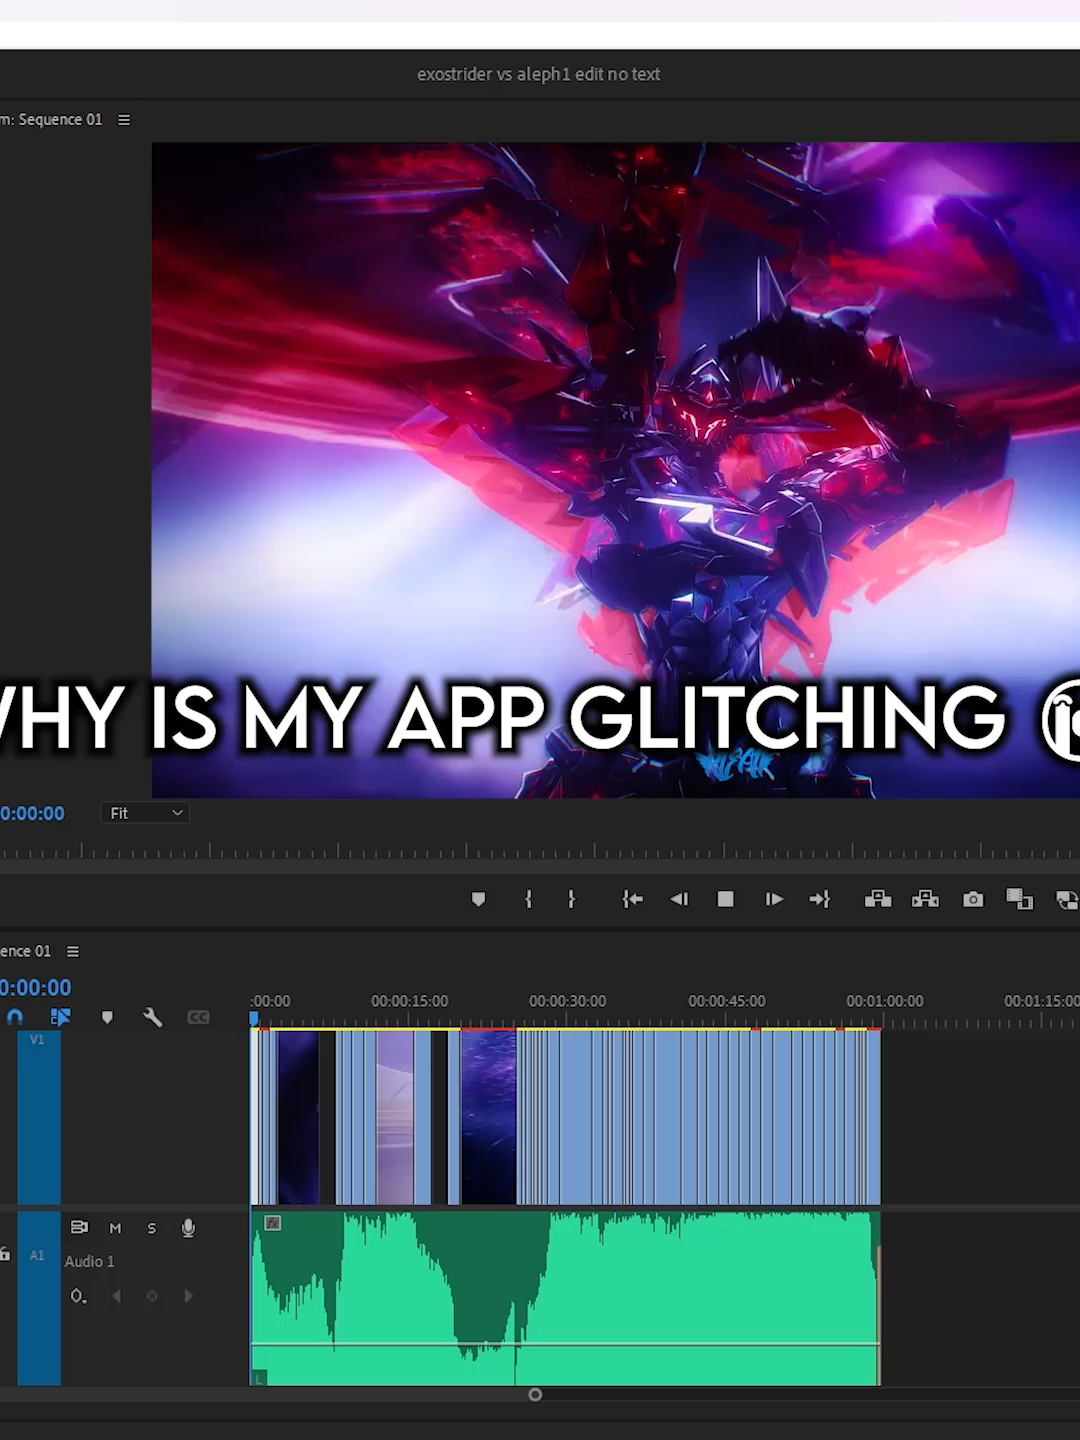
Task: Click the Extract button
Action: (925, 899)
